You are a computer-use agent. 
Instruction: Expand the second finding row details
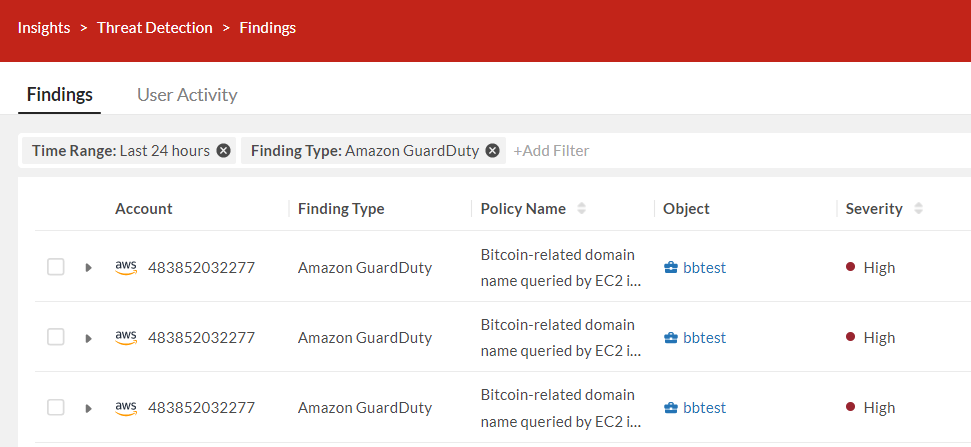point(88,338)
